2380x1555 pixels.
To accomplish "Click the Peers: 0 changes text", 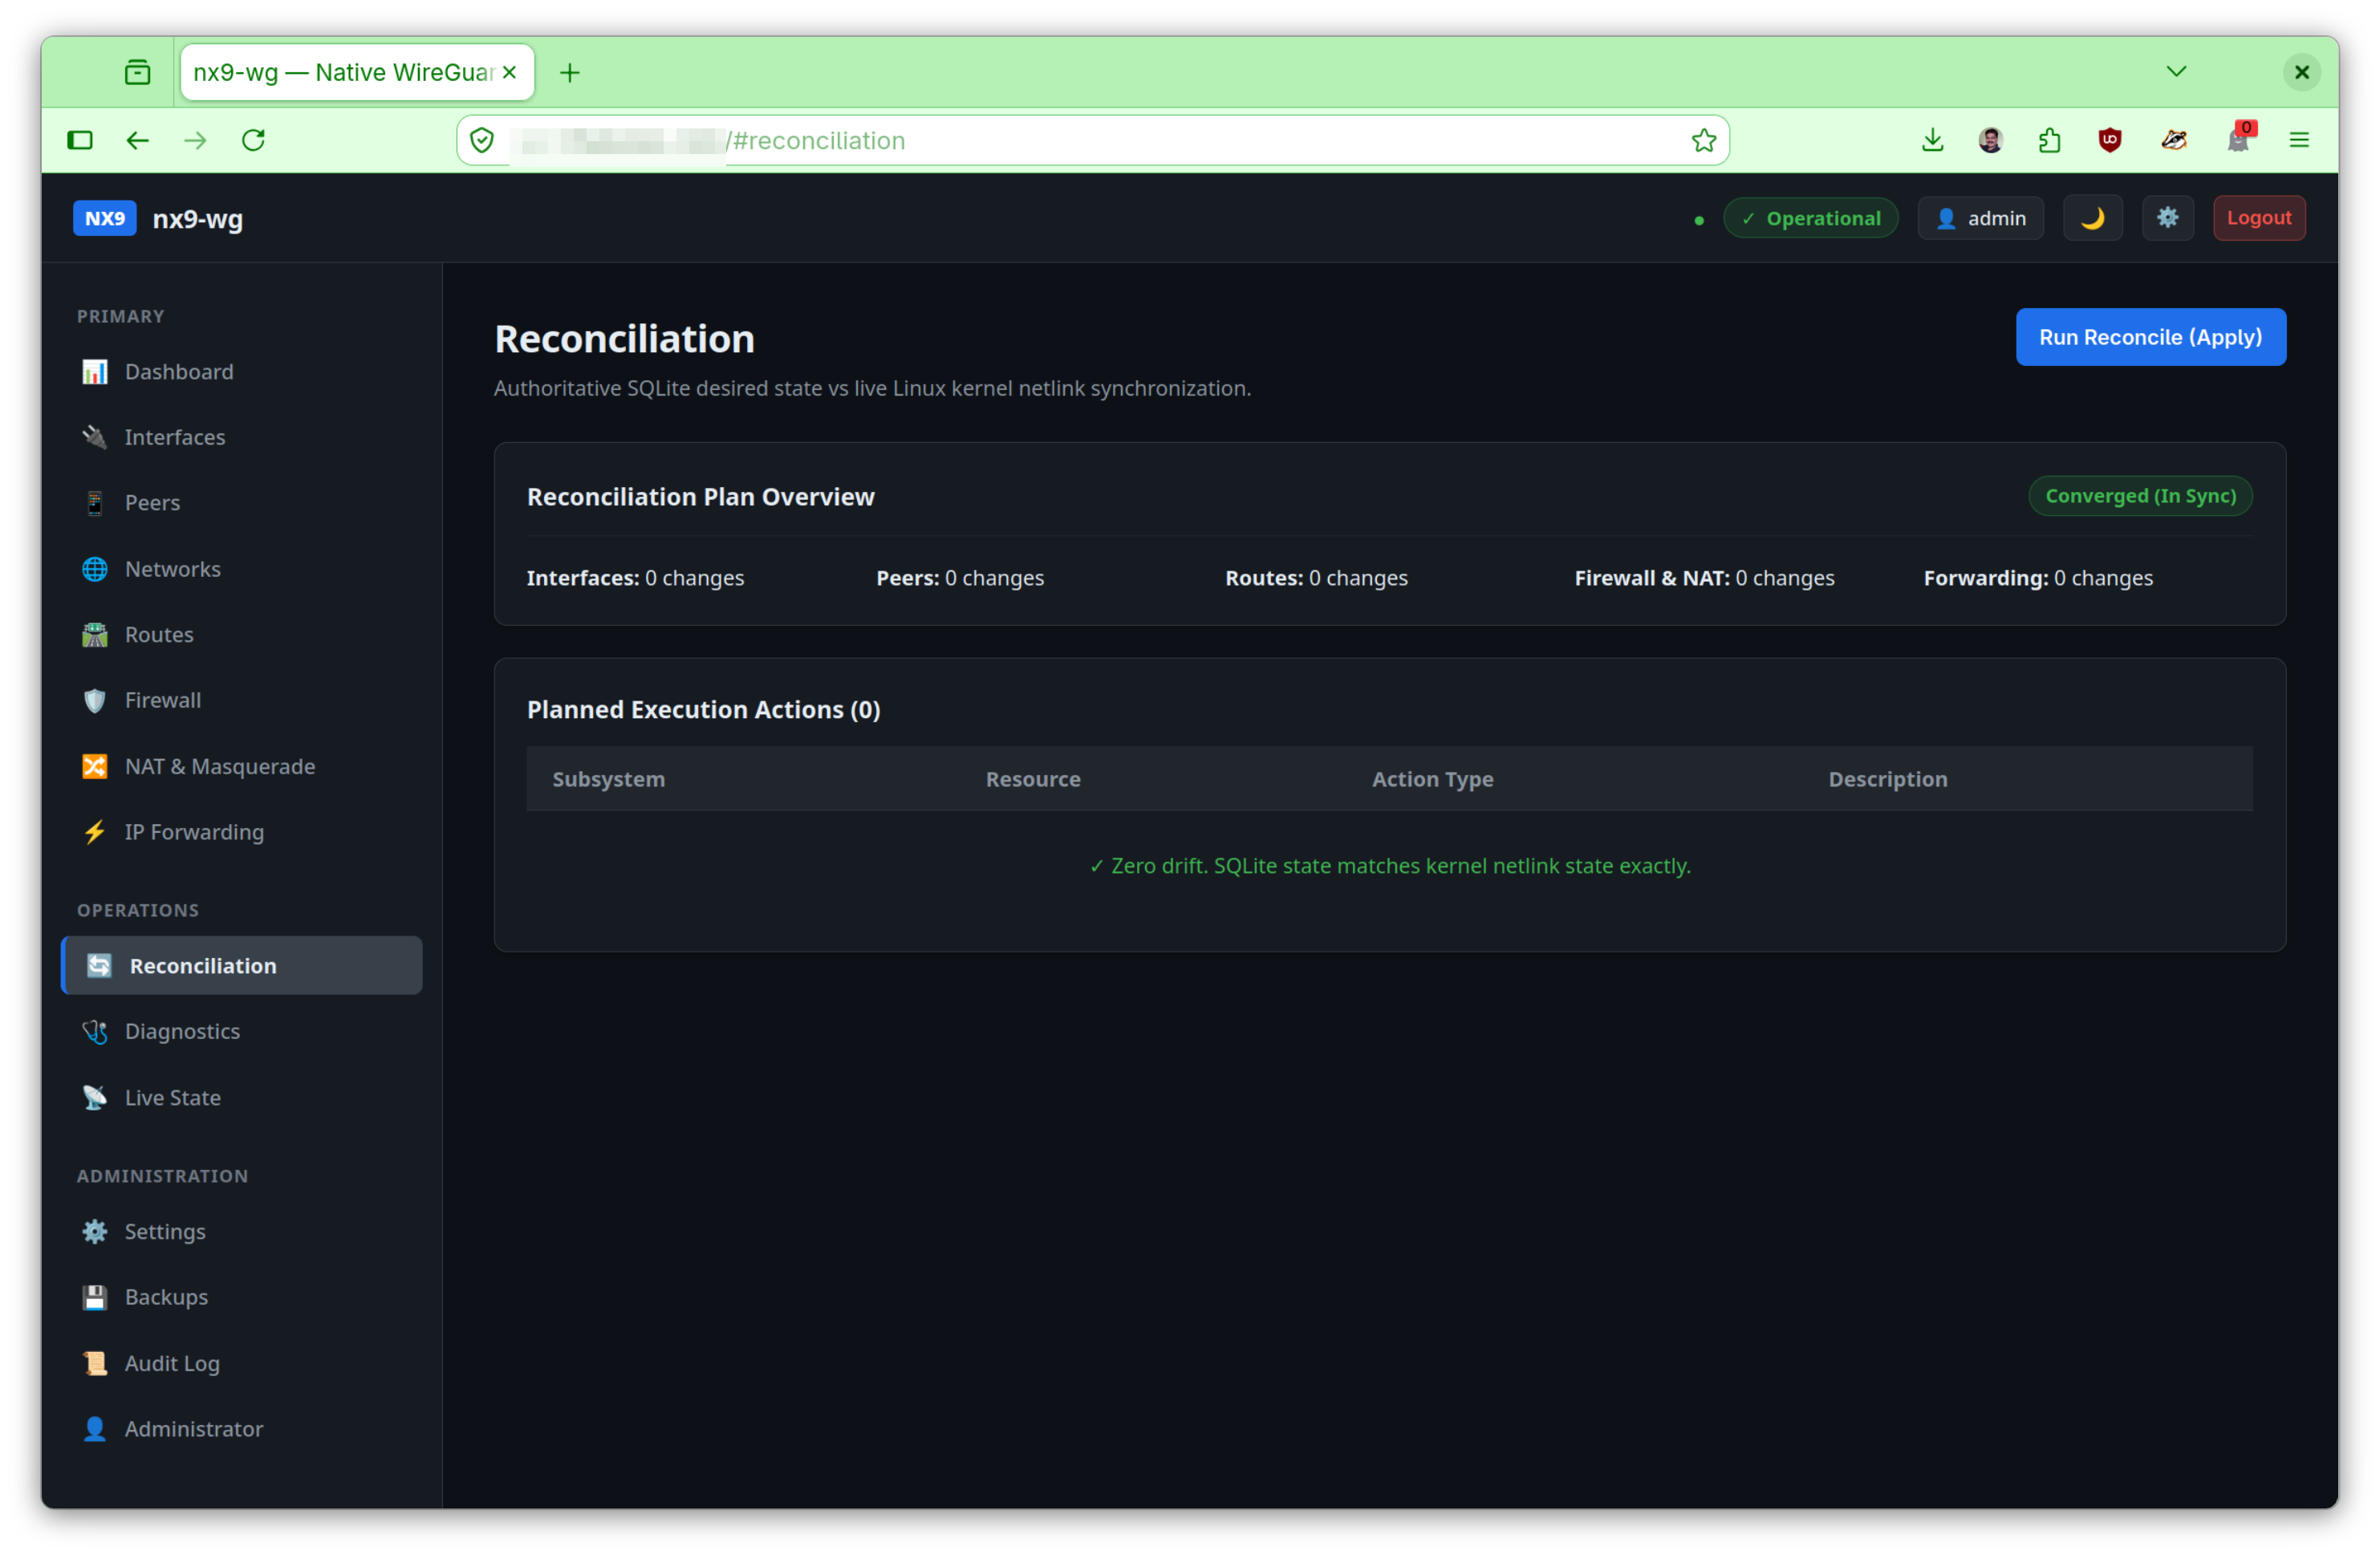I will [959, 578].
